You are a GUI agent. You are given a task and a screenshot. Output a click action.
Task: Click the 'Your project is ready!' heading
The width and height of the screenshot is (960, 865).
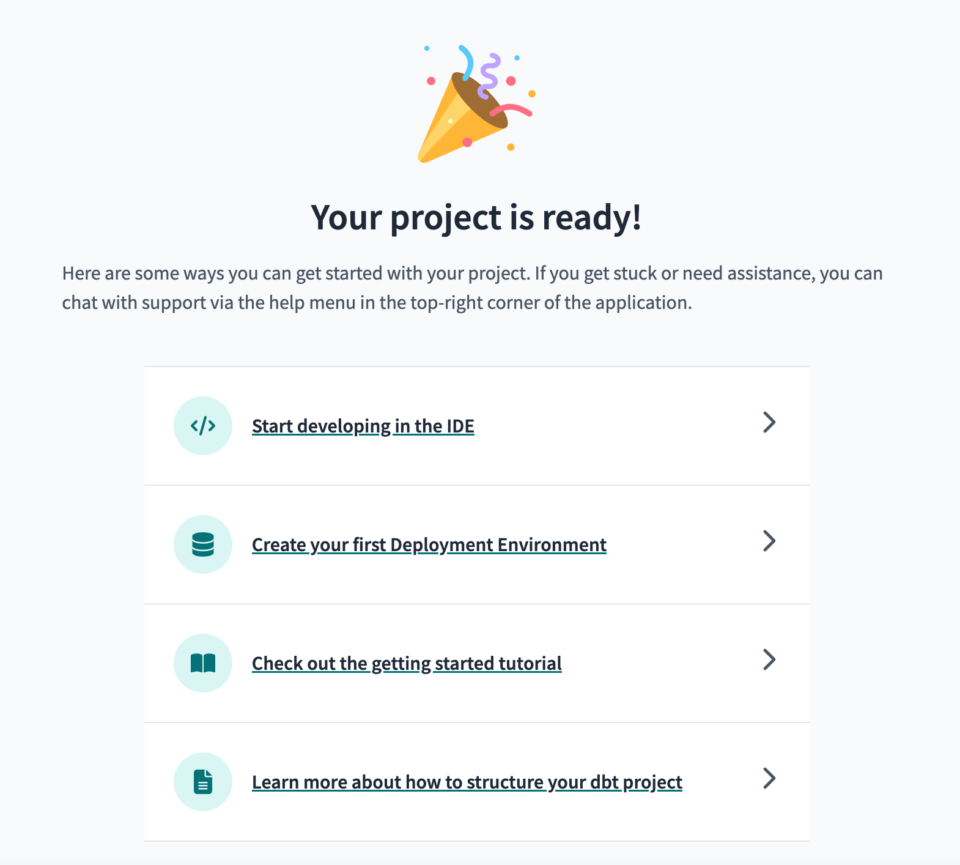(x=476, y=217)
